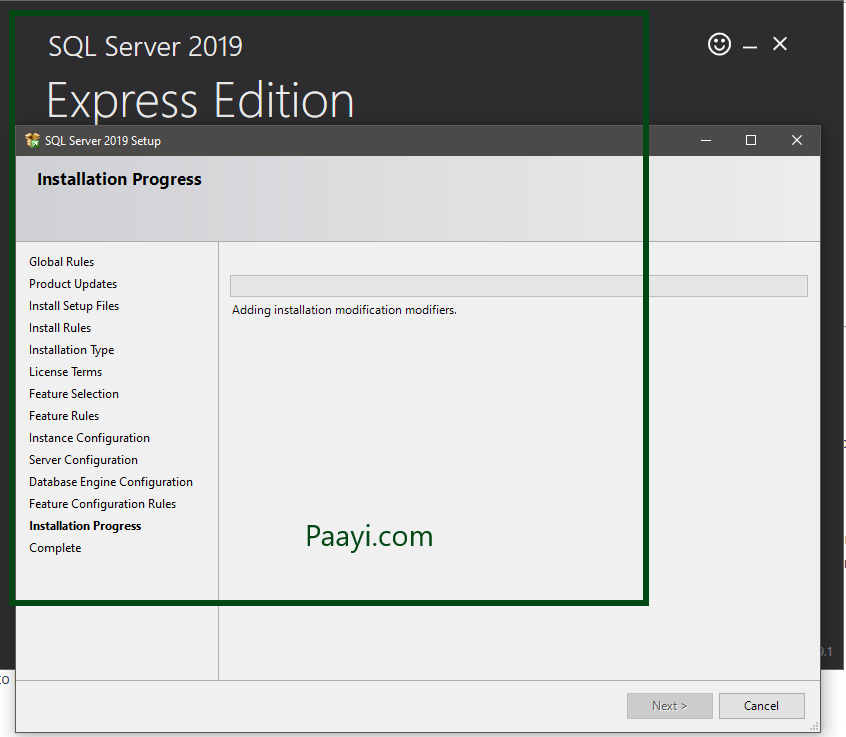Click the Installation Progress sidebar item
The width and height of the screenshot is (846, 737).
pyautogui.click(x=85, y=526)
